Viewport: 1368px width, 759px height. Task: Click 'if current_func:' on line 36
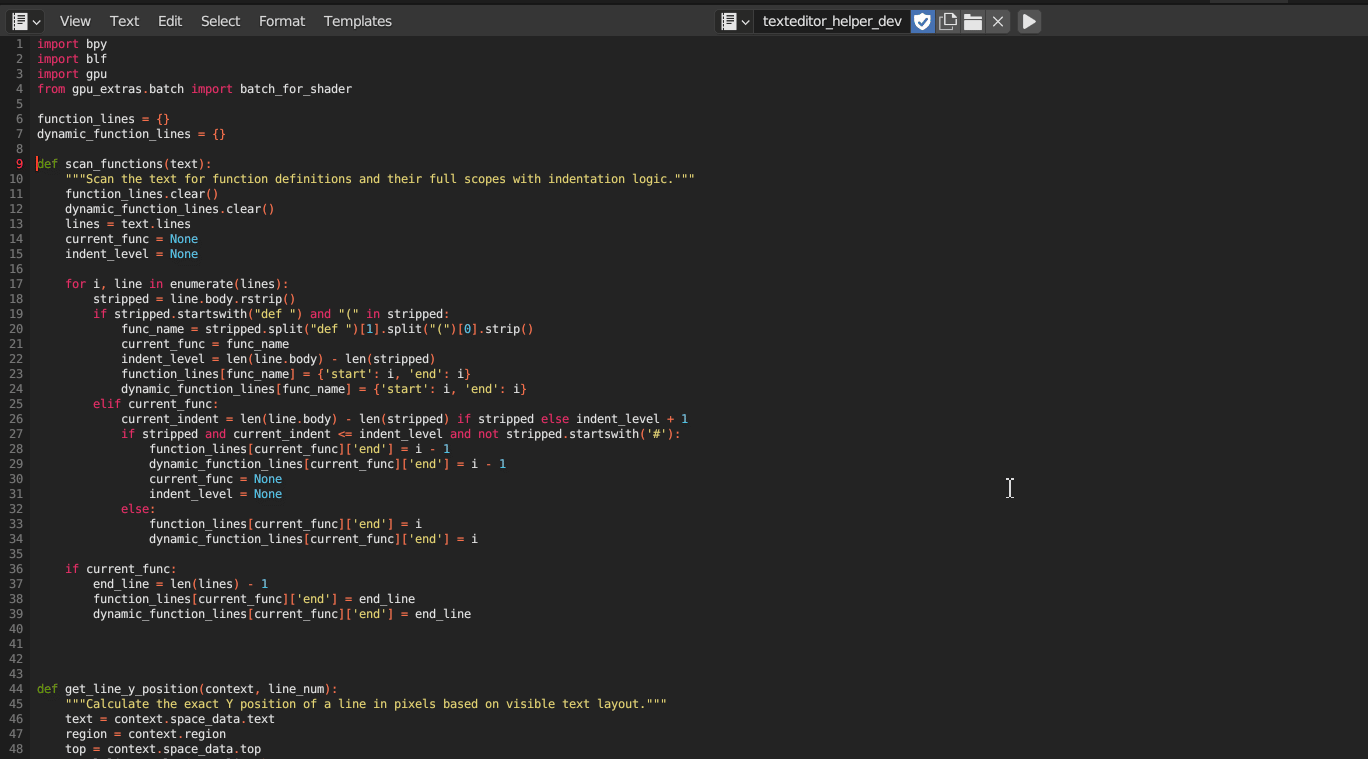click(x=121, y=569)
